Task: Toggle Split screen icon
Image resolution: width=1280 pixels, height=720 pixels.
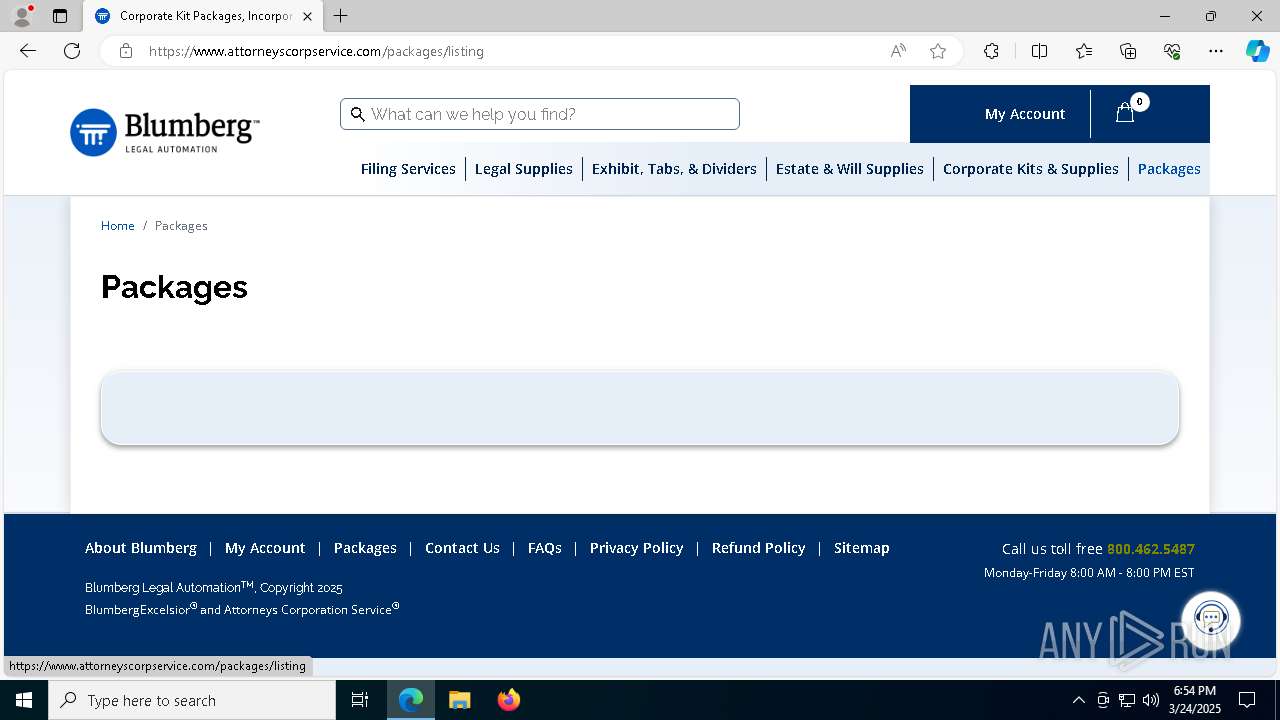Action: point(1039,51)
